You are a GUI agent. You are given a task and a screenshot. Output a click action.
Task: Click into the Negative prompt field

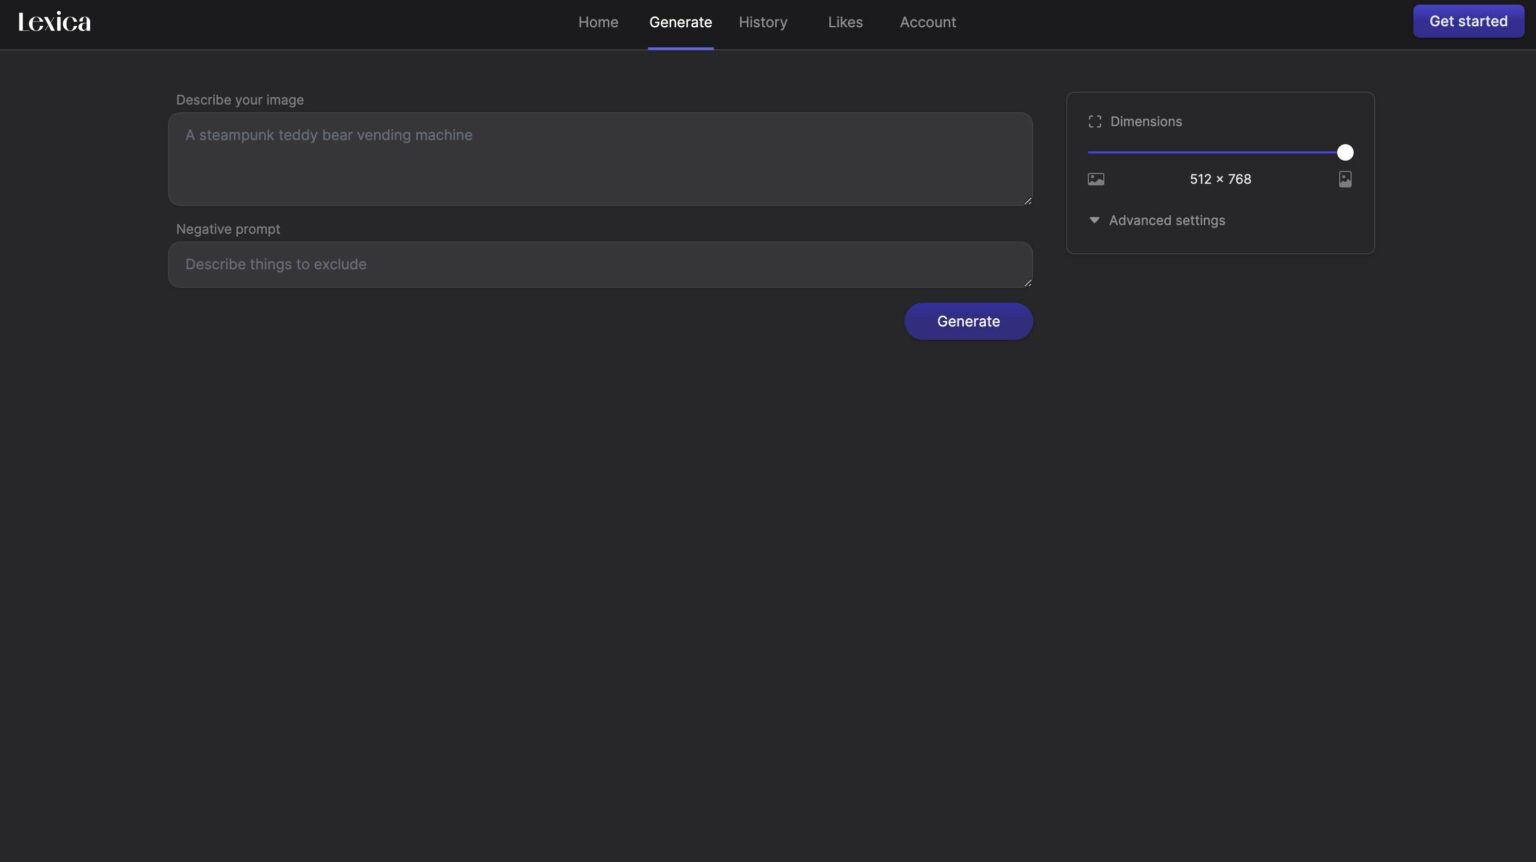(x=600, y=265)
